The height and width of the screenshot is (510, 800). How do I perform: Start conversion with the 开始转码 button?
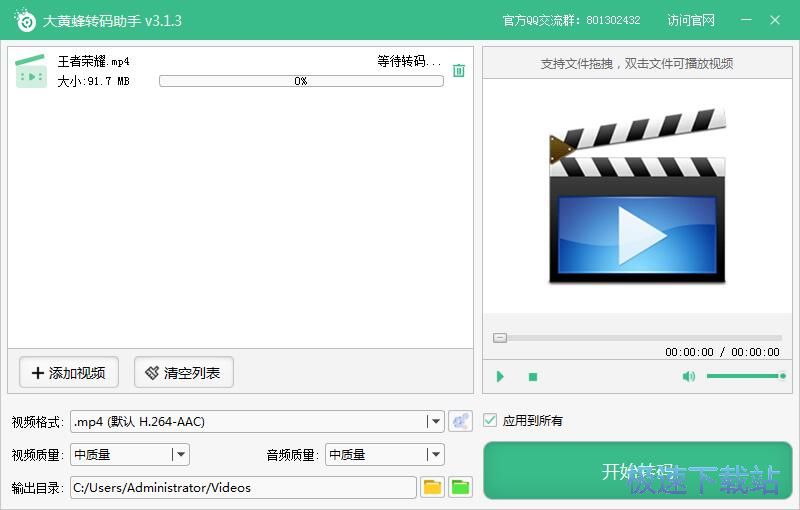click(x=638, y=471)
